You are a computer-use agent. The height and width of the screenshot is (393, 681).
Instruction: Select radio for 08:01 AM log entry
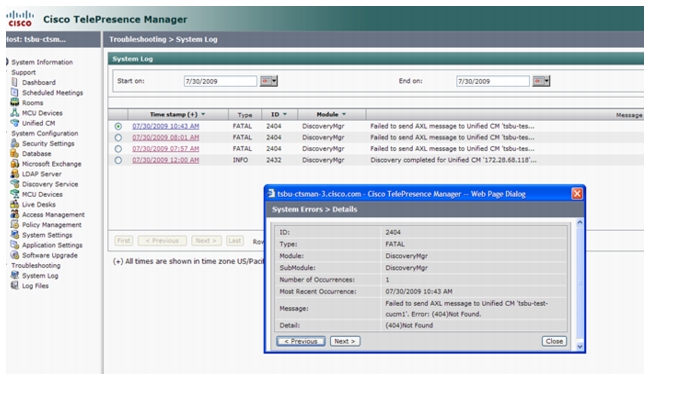118,137
